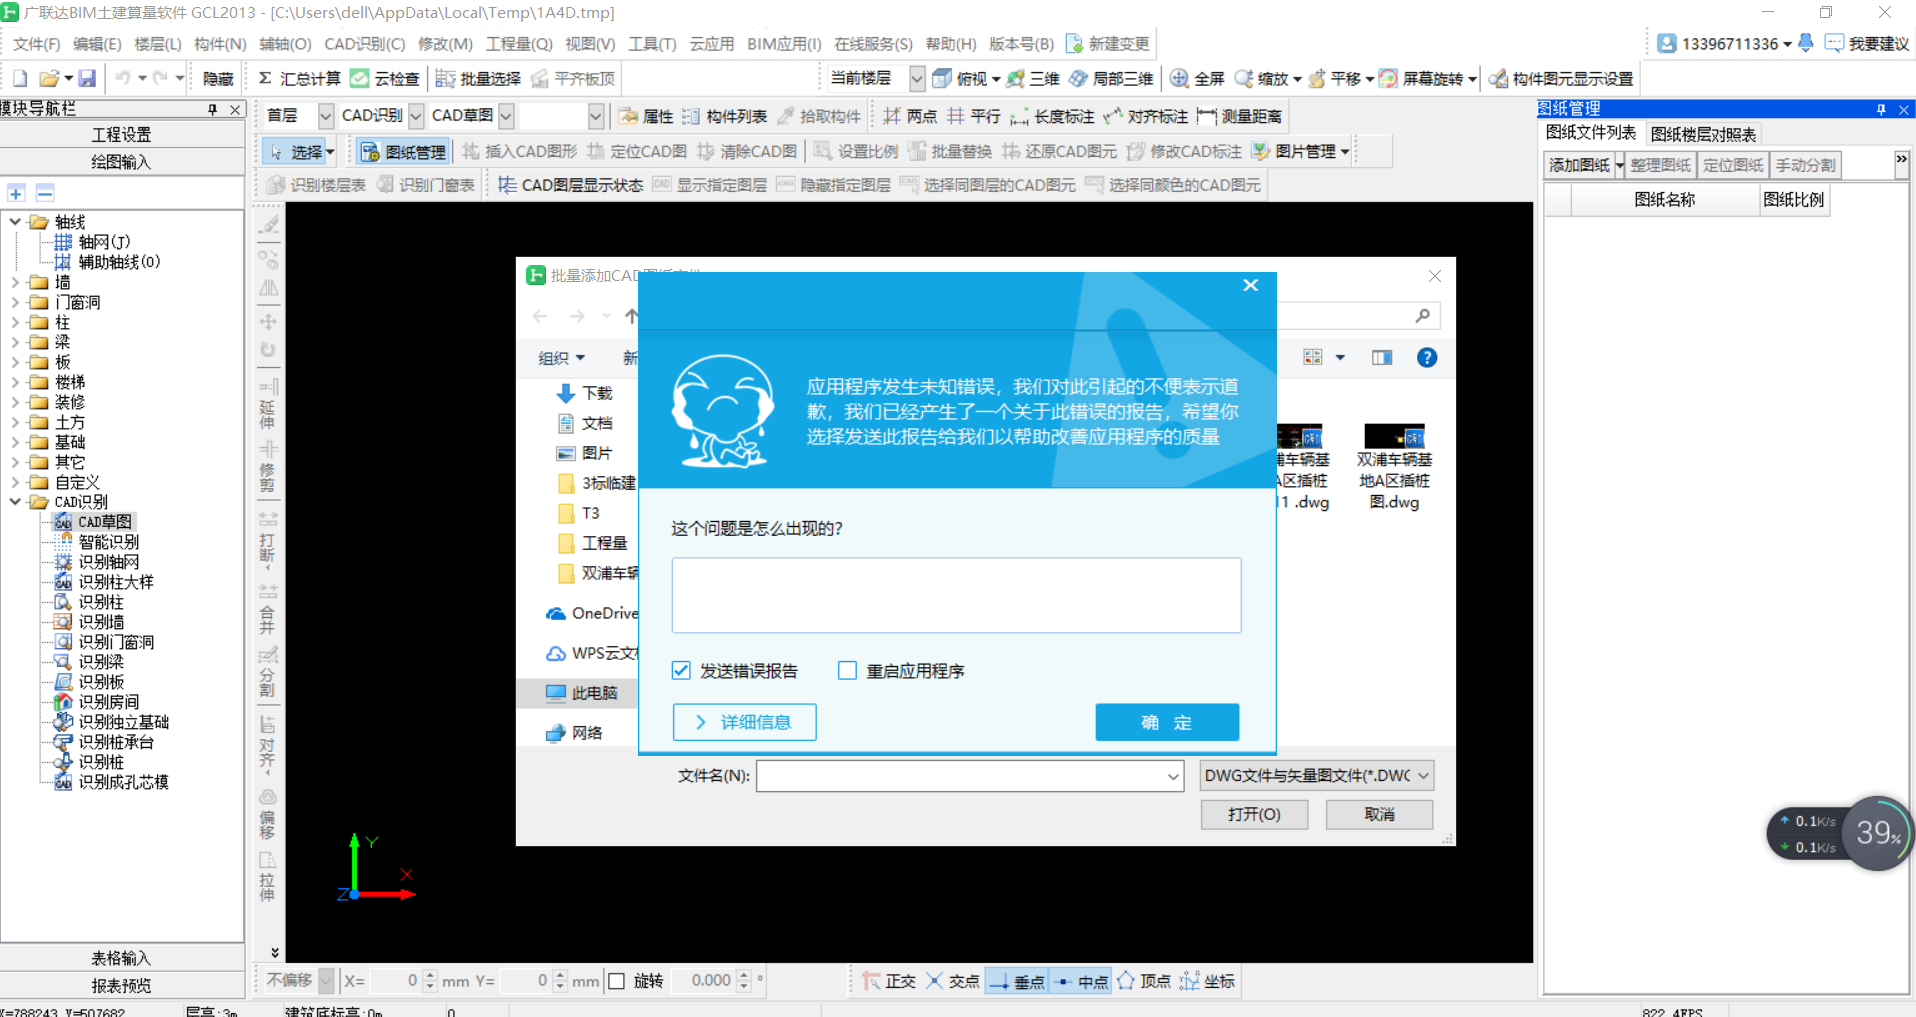Toggle the 顶点 vertex snap
Screen dimensions: 1916x1017
tap(1143, 981)
